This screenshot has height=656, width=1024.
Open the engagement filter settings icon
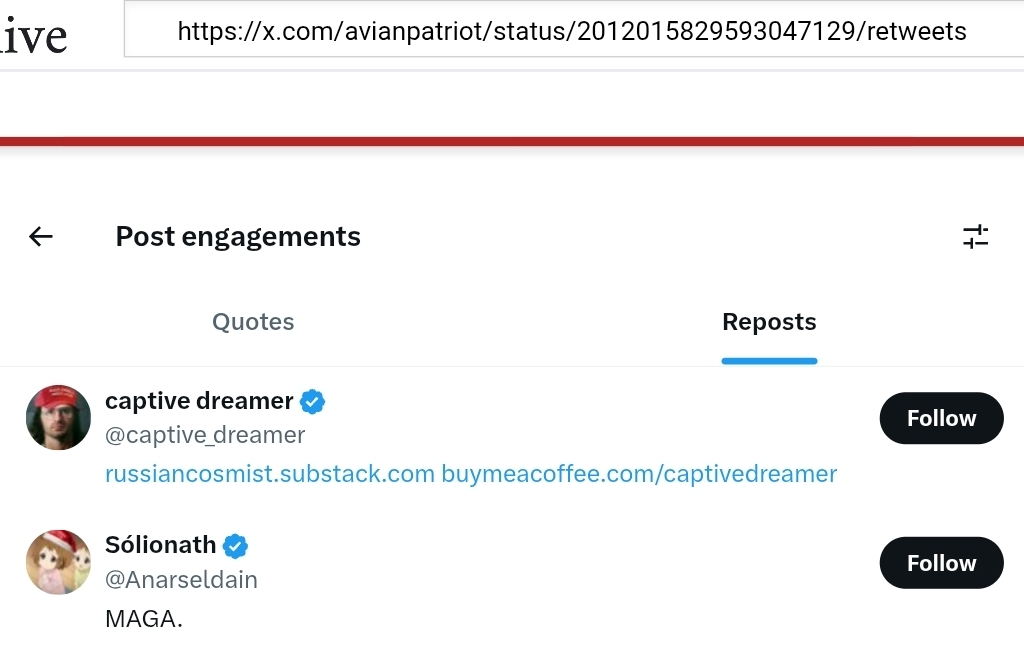(x=976, y=237)
